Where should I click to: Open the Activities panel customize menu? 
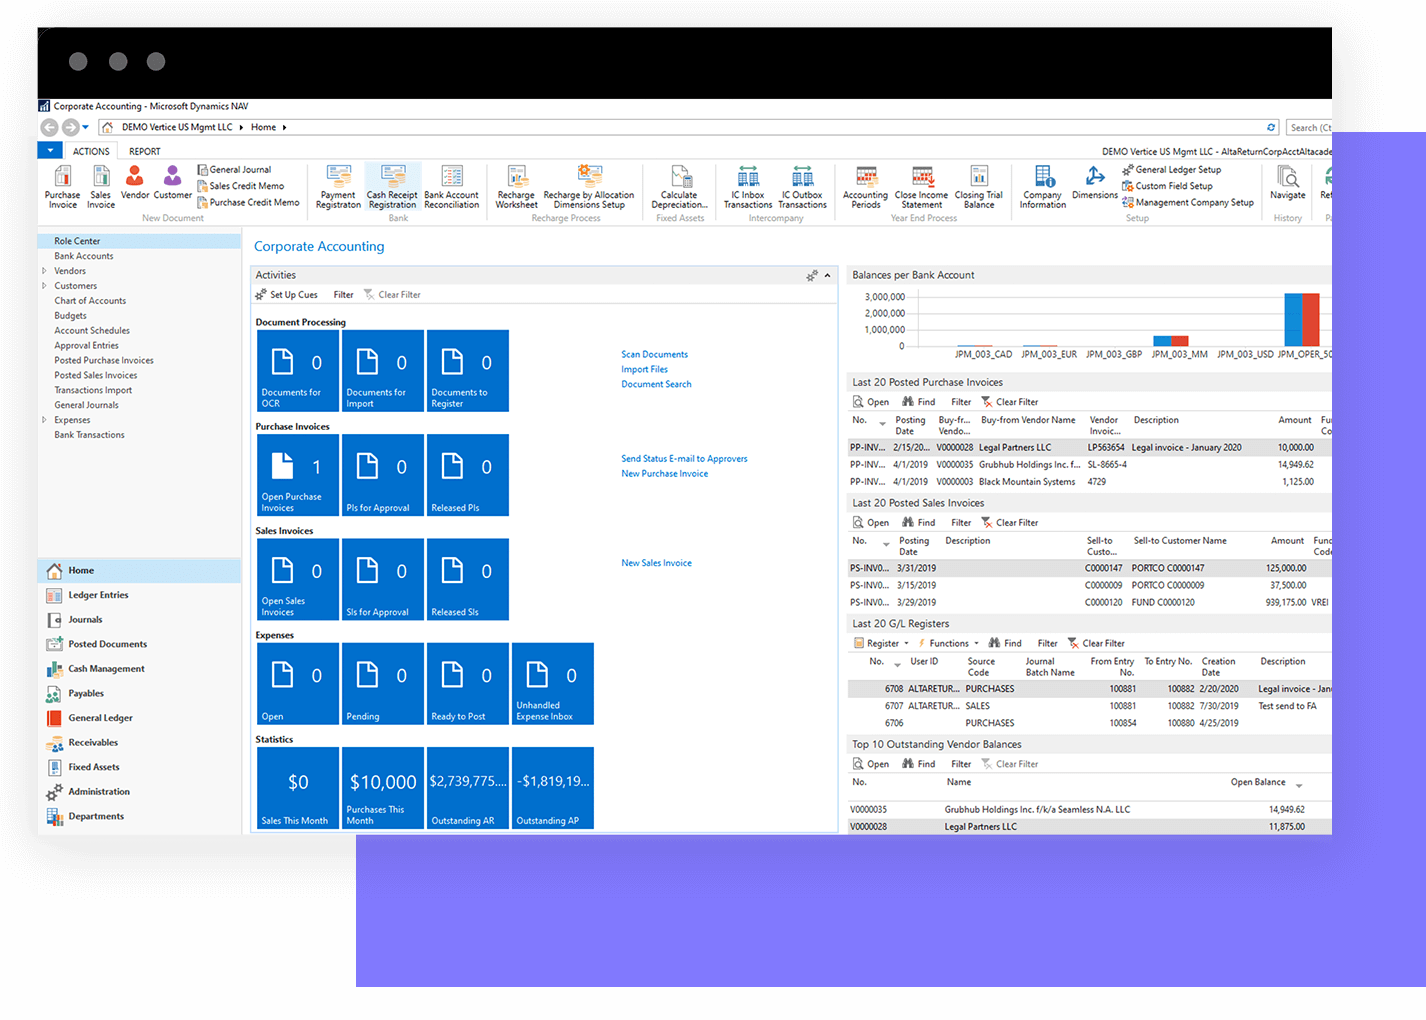tap(812, 275)
